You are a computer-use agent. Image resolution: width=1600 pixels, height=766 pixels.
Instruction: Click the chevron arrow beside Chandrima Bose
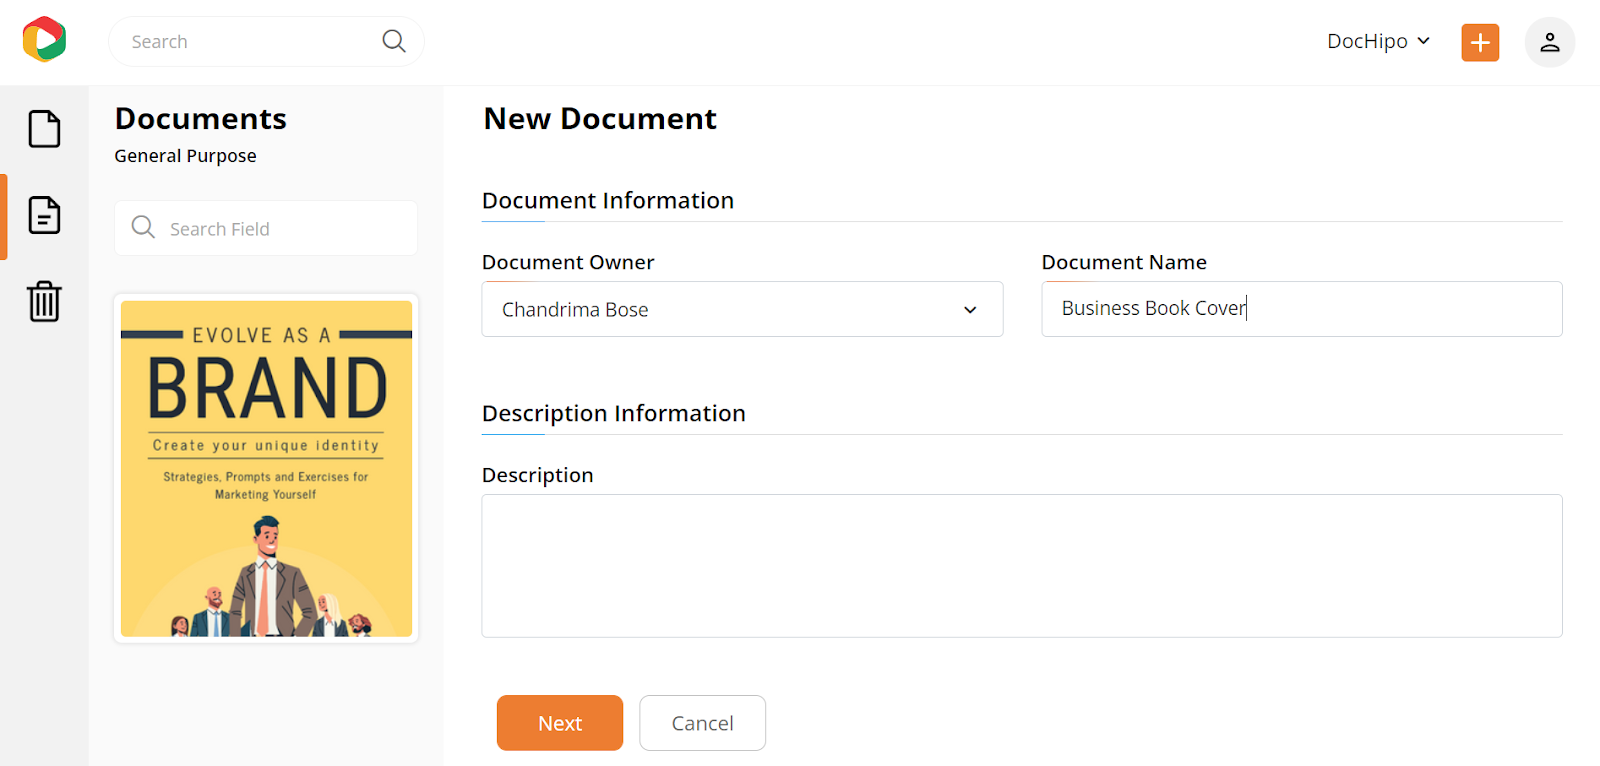pyautogui.click(x=969, y=310)
